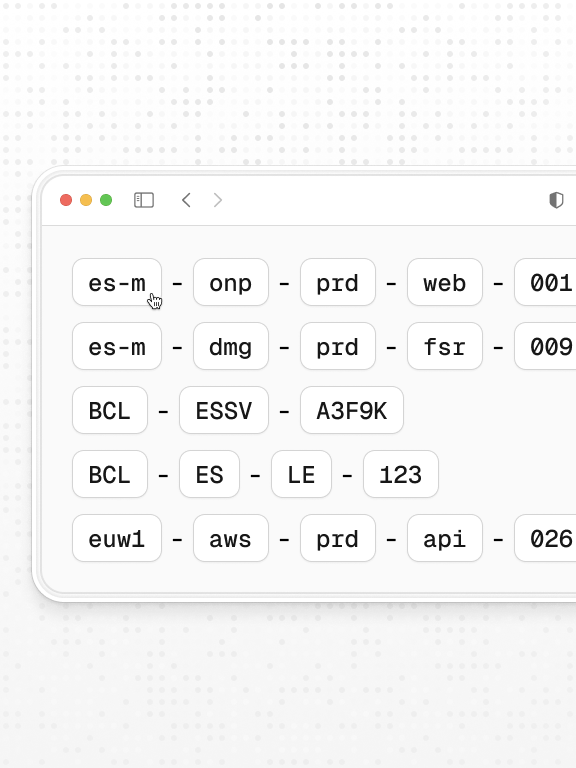
Task: Select the es-m chip in the dmg row
Action: click(x=117, y=346)
